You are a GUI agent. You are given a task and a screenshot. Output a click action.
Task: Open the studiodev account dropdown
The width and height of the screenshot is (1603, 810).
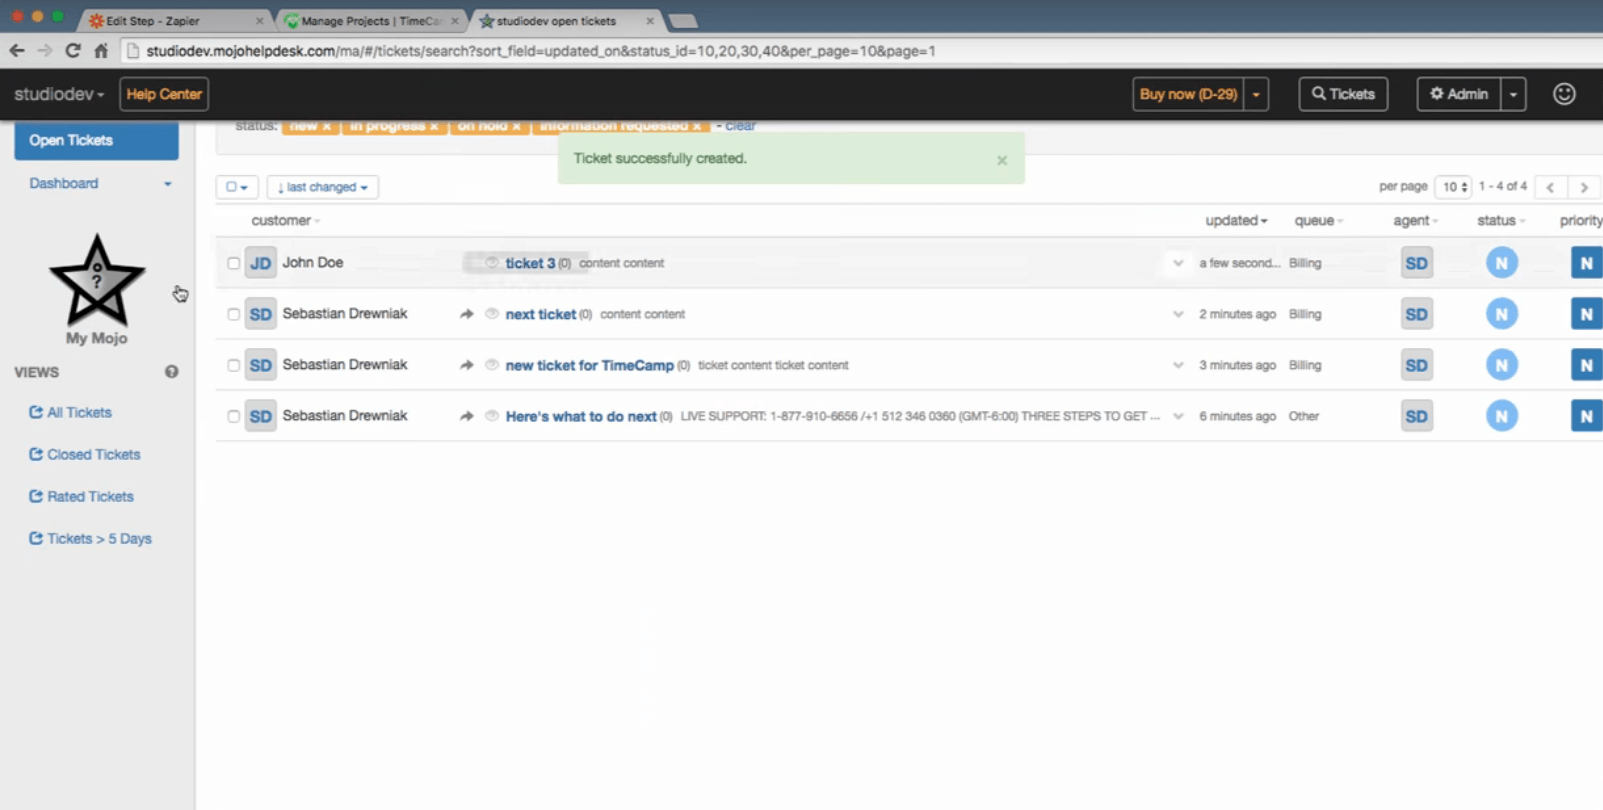[x=59, y=94]
